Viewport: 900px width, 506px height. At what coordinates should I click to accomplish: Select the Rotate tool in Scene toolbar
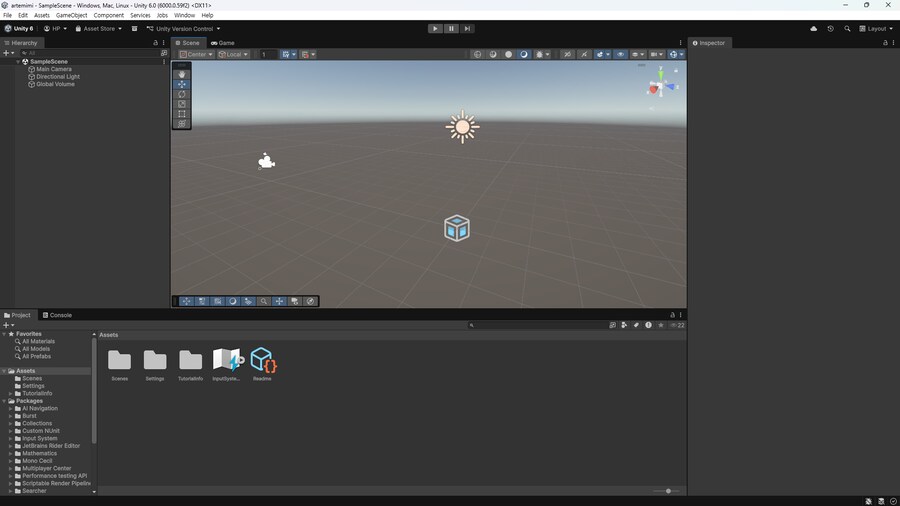click(x=182, y=94)
